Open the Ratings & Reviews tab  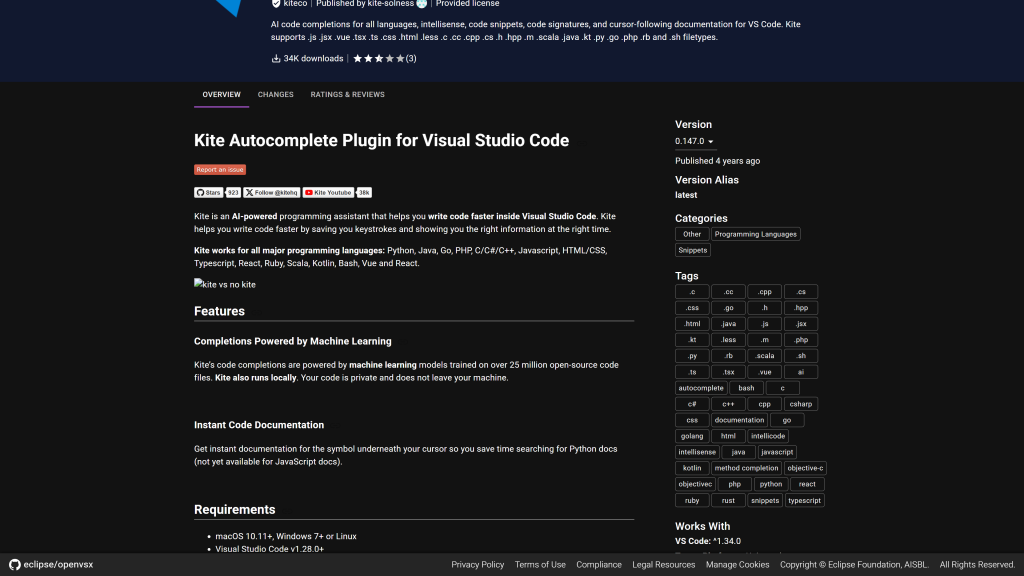click(347, 95)
